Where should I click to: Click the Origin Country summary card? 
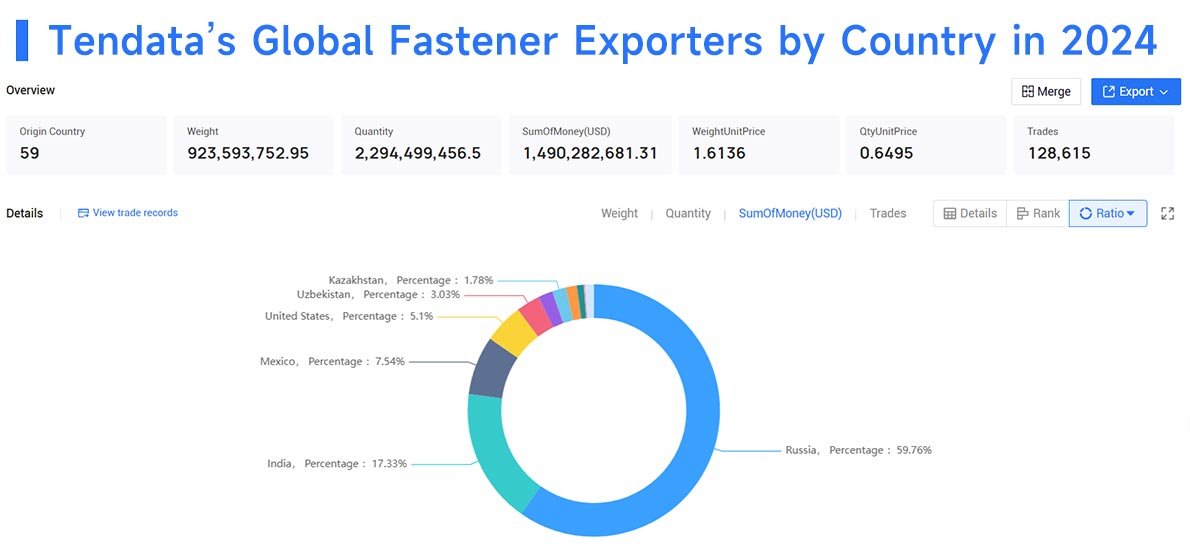(x=86, y=145)
